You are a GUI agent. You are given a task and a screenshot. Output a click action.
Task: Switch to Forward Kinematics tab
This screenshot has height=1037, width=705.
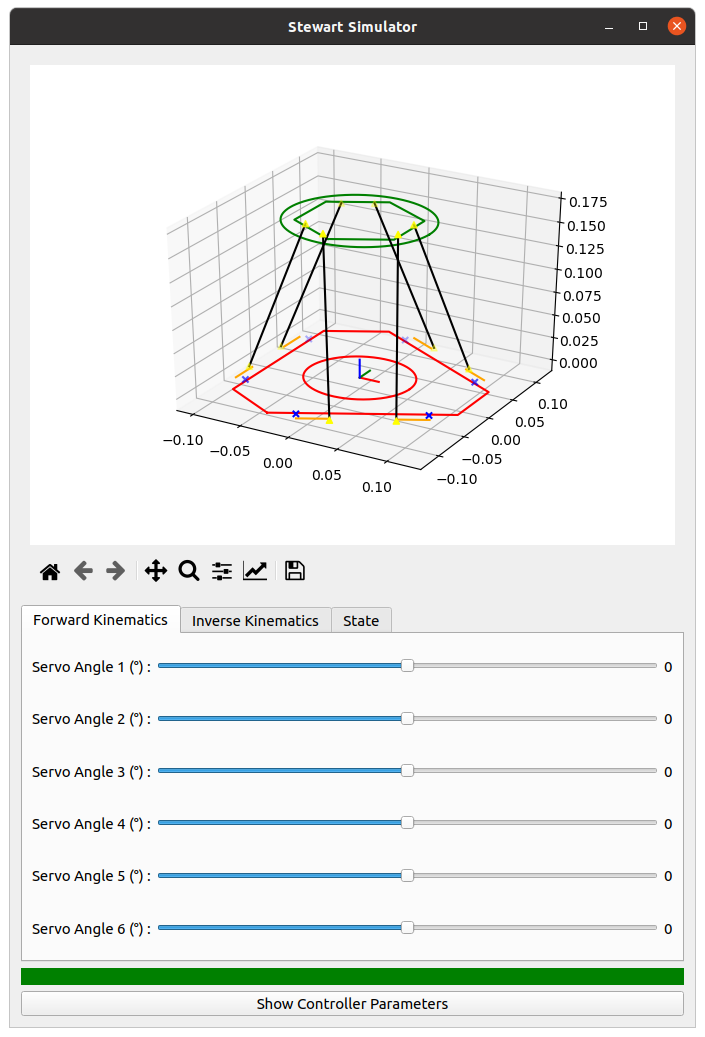click(101, 620)
